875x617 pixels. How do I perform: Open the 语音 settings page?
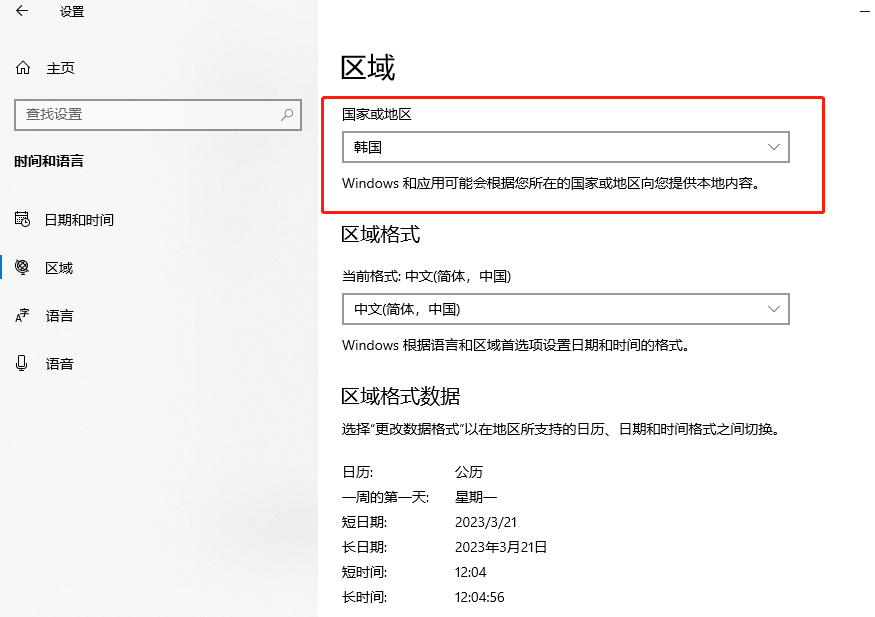(59, 364)
